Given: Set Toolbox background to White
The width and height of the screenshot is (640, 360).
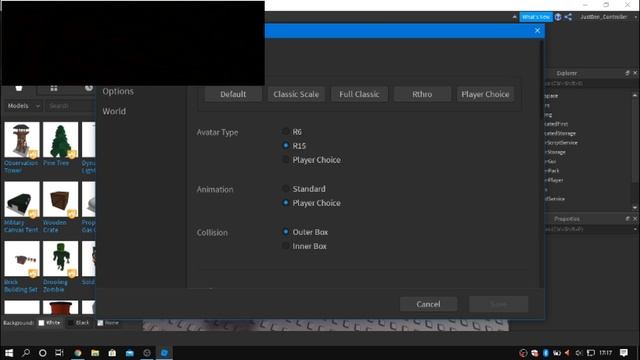Looking at the screenshot, I should click(49, 323).
